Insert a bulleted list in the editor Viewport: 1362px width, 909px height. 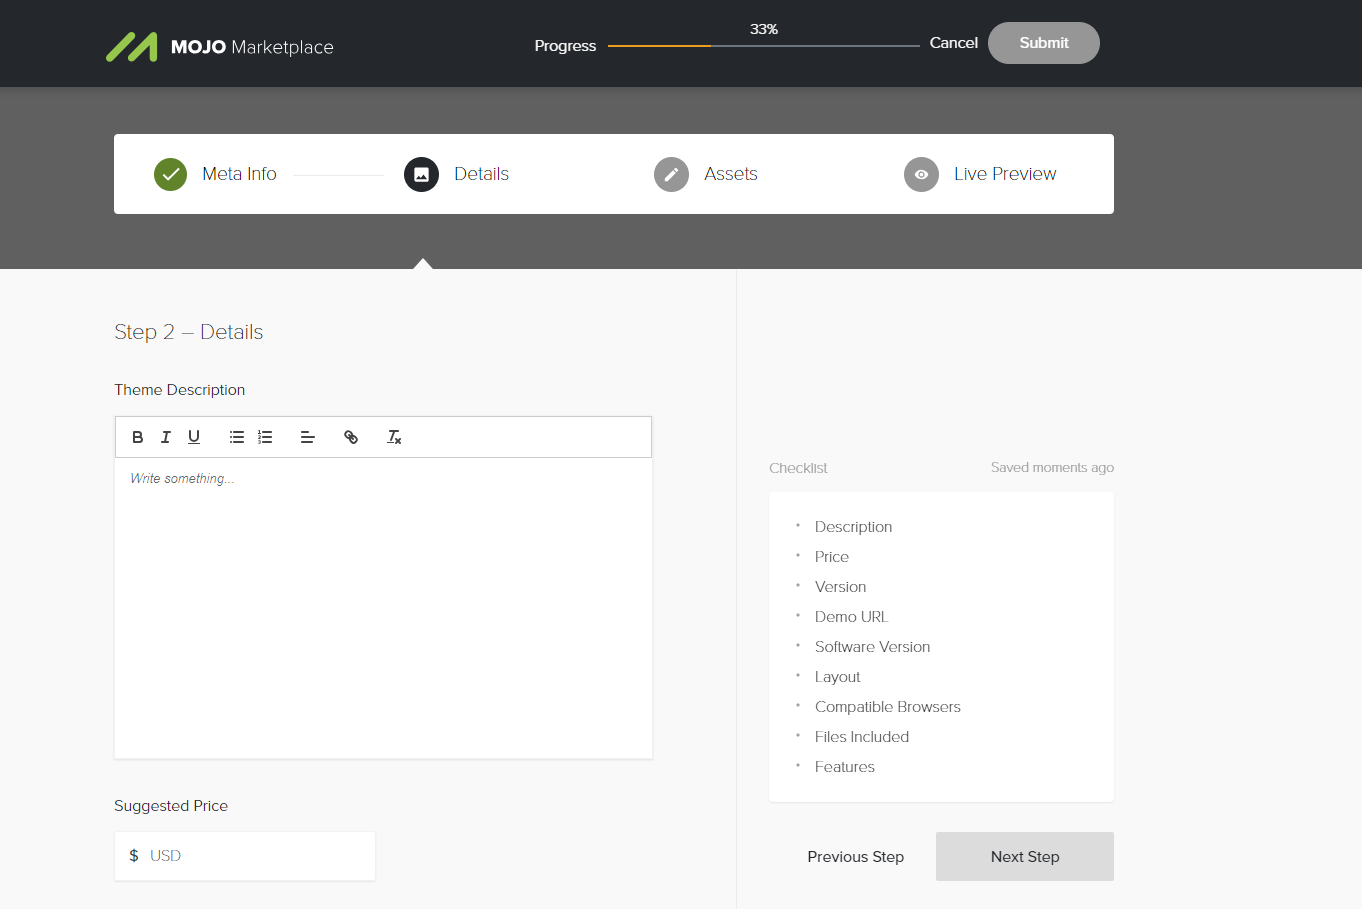(x=236, y=436)
